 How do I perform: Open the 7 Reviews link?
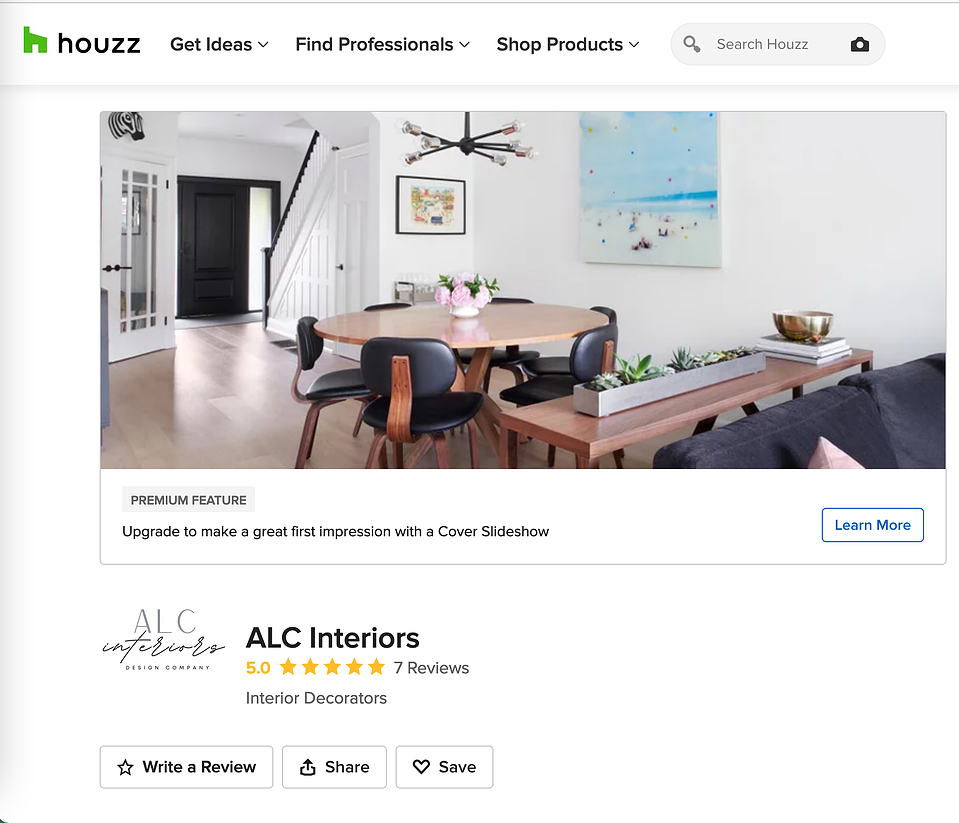pos(431,668)
